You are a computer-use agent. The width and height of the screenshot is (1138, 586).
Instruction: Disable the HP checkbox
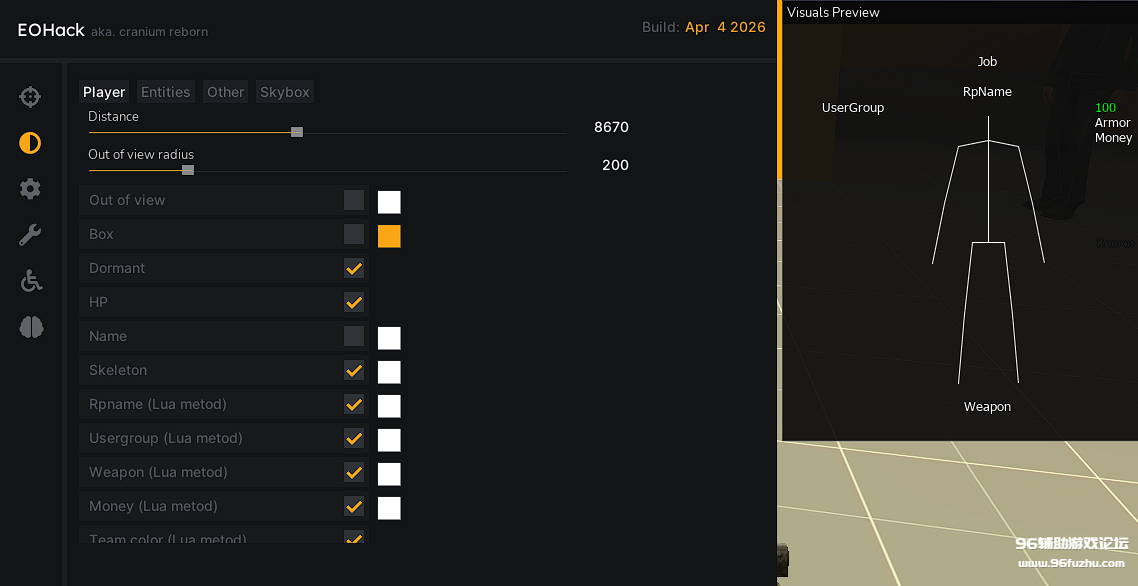[354, 302]
